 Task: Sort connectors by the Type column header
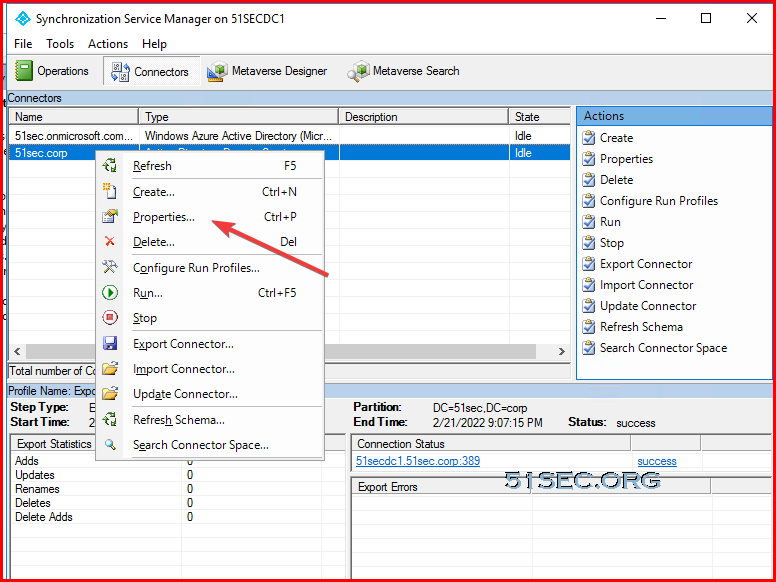(239, 117)
